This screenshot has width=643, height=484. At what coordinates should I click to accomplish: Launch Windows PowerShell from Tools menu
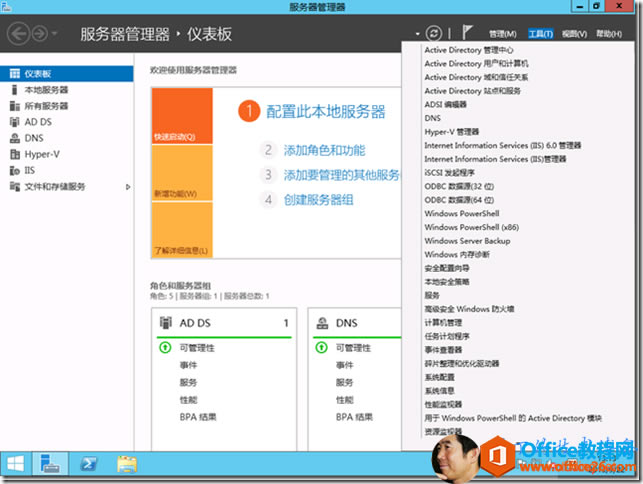(462, 213)
